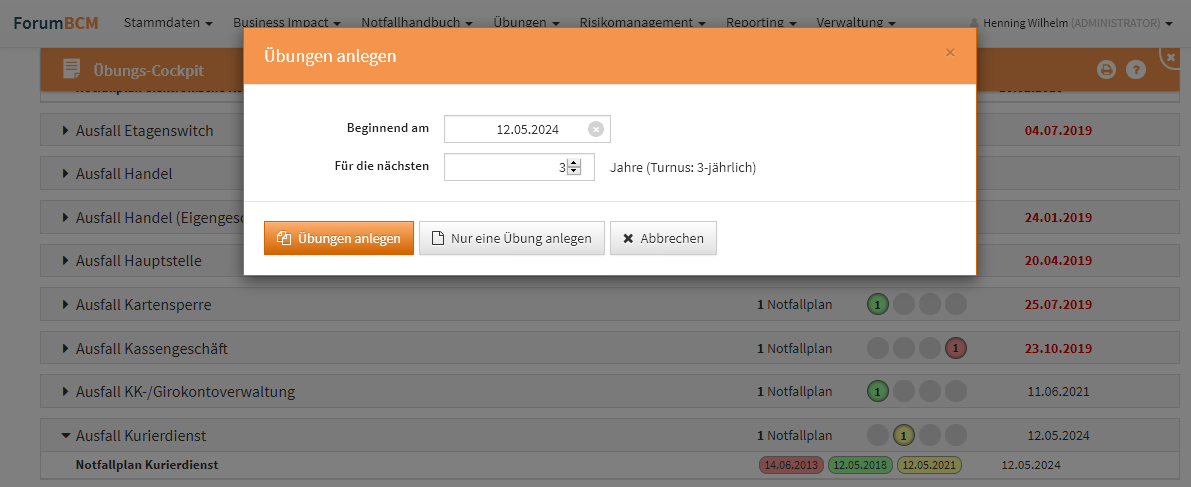Collapse Ausfall Kurierdienst row
The width and height of the screenshot is (1191, 487).
click(66, 436)
